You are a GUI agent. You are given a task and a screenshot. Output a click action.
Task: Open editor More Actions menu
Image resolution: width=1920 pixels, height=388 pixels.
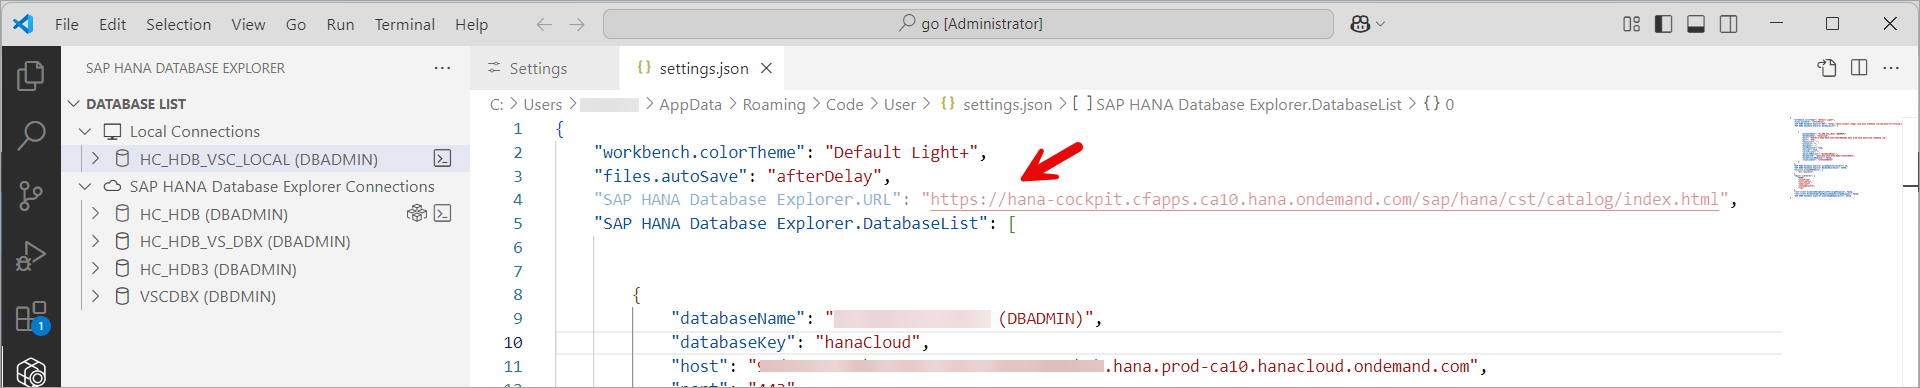pyautogui.click(x=1891, y=68)
